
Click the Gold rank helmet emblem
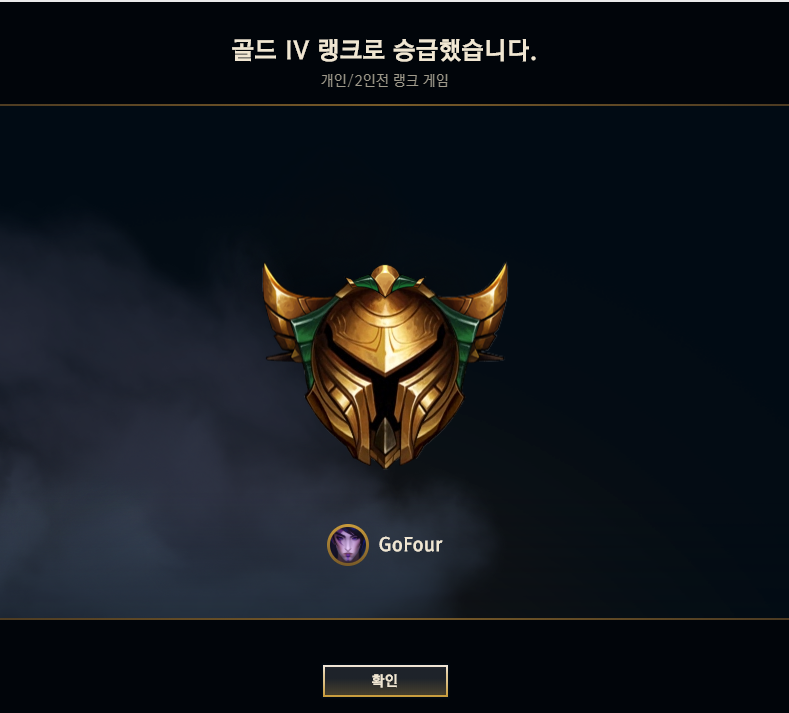click(x=385, y=366)
